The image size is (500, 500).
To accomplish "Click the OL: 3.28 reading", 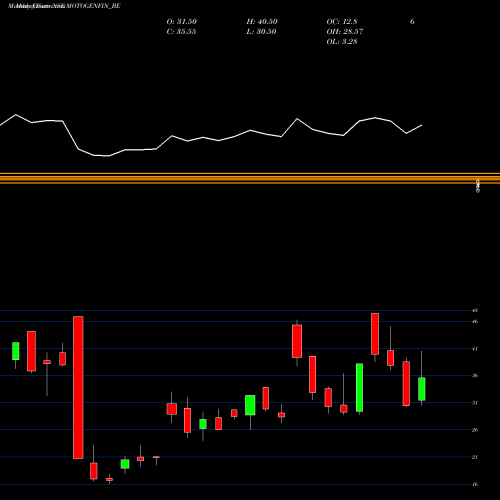I will point(342,42).
